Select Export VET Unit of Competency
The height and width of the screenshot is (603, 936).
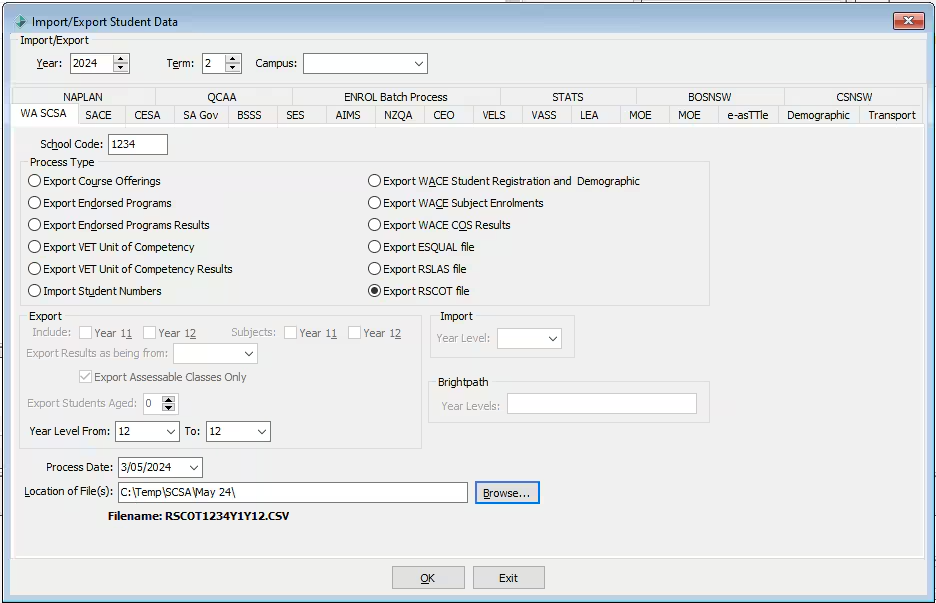(x=34, y=247)
